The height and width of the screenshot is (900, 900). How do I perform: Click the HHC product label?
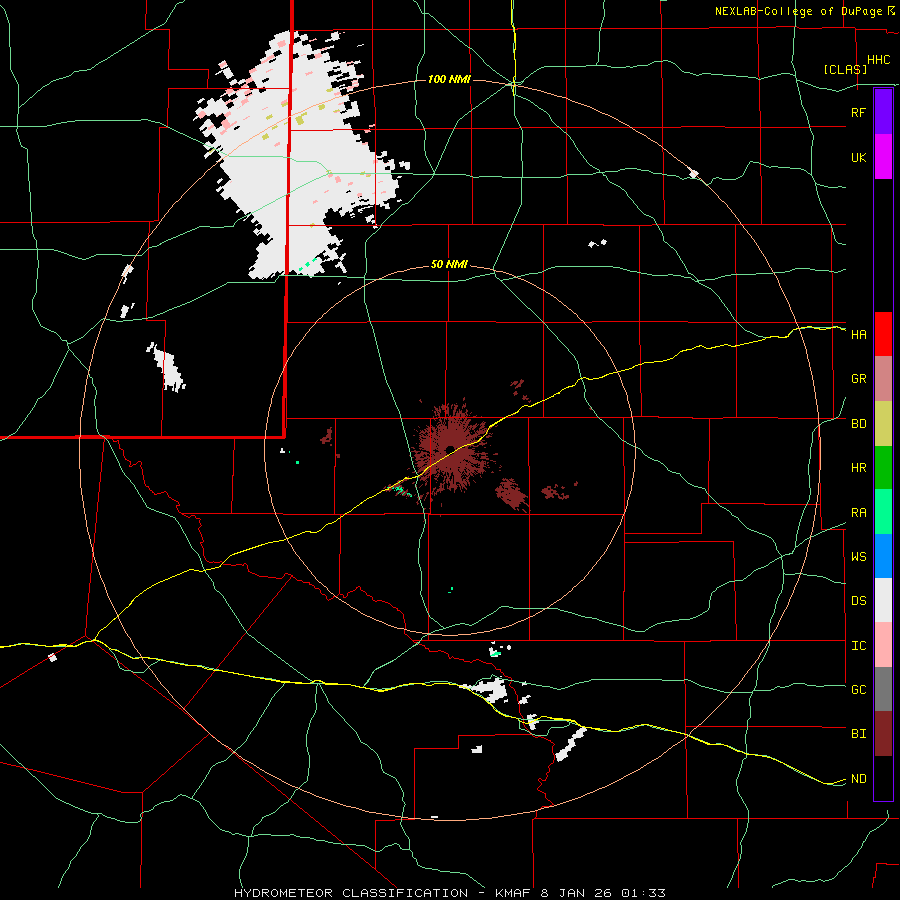[x=879, y=60]
